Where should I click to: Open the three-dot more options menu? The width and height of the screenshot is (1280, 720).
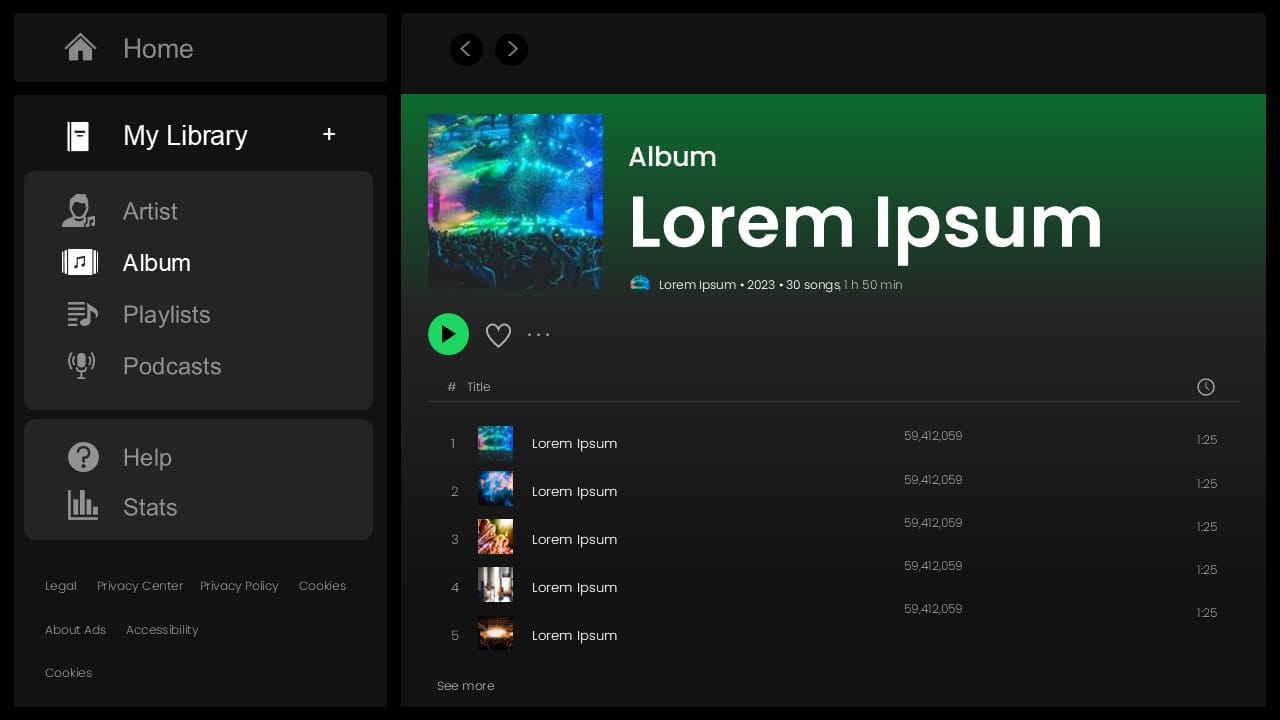point(538,334)
